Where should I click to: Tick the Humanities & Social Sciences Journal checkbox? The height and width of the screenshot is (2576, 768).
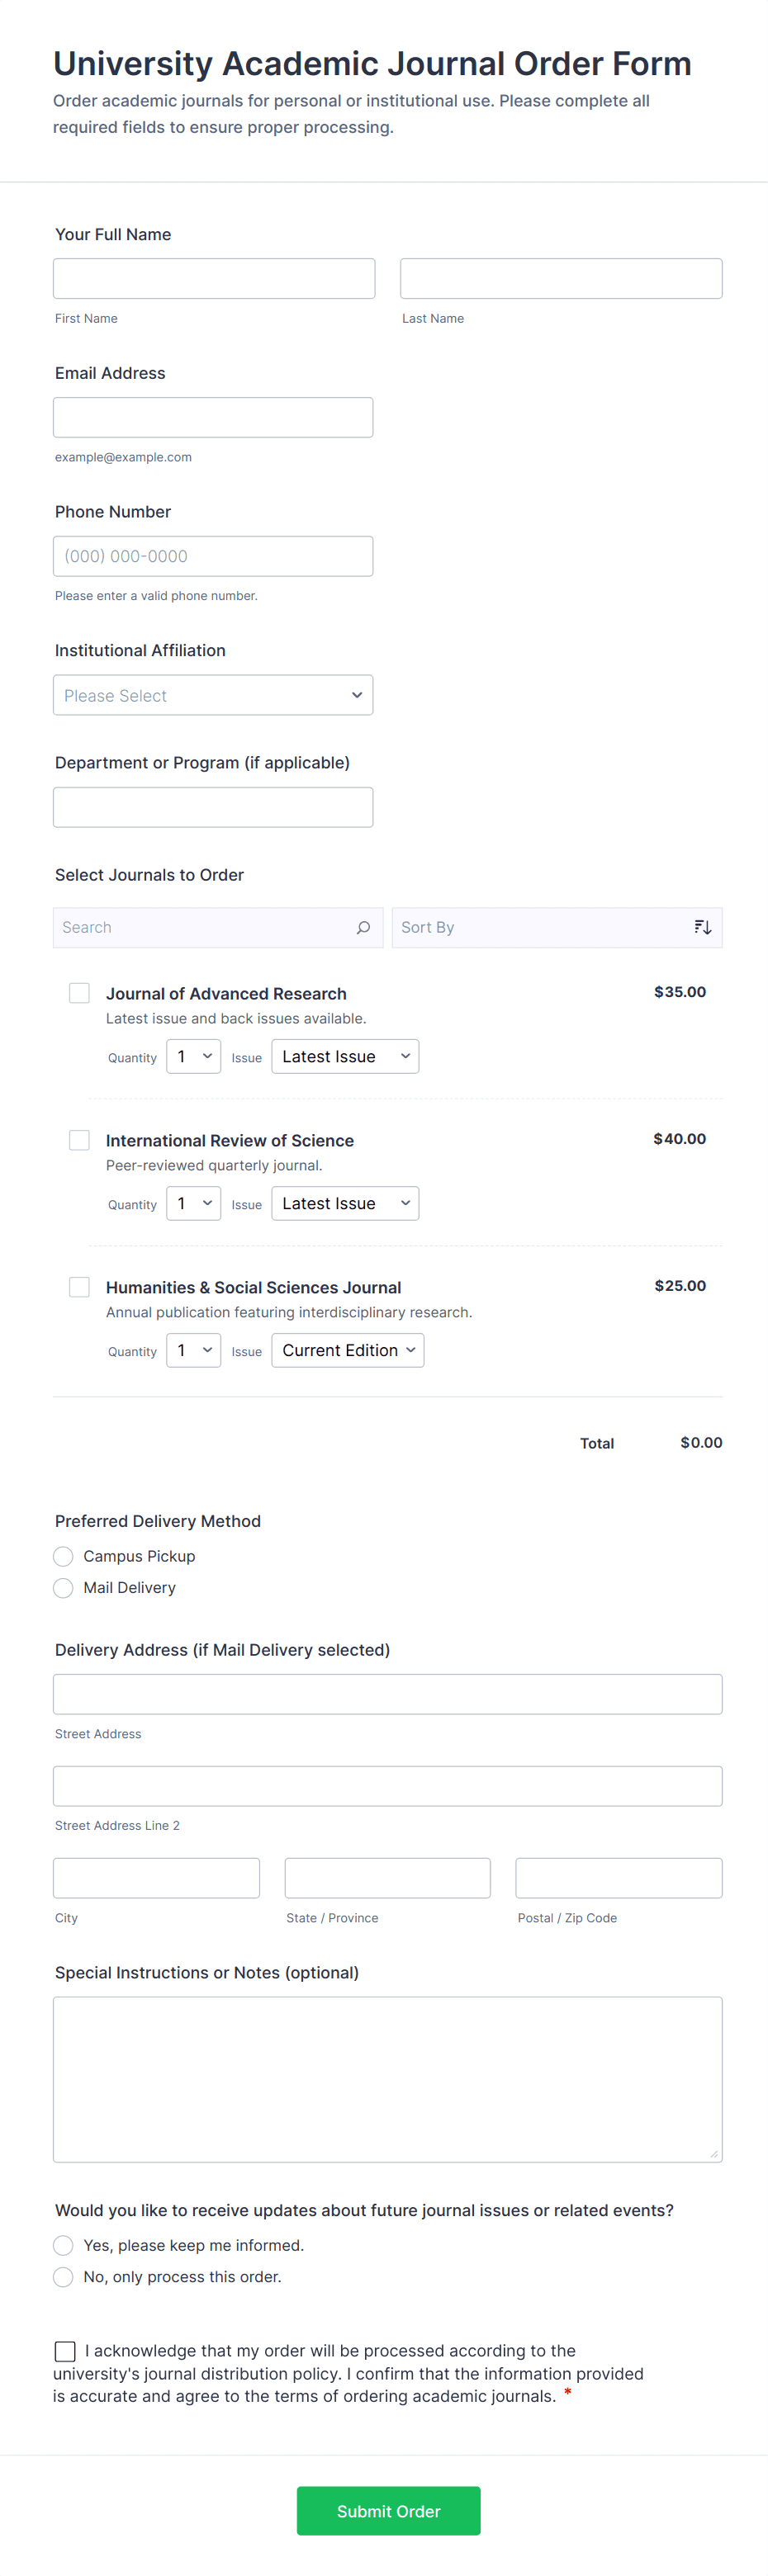click(80, 1287)
